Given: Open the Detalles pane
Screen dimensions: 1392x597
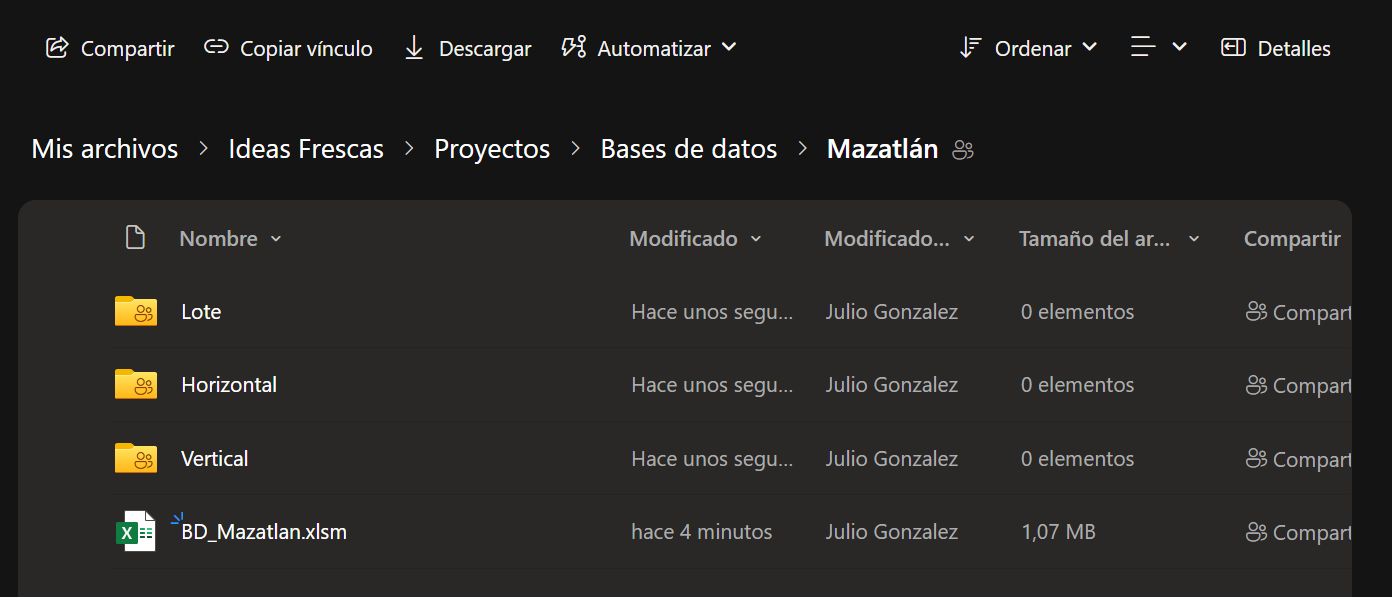Looking at the screenshot, I should point(1276,48).
